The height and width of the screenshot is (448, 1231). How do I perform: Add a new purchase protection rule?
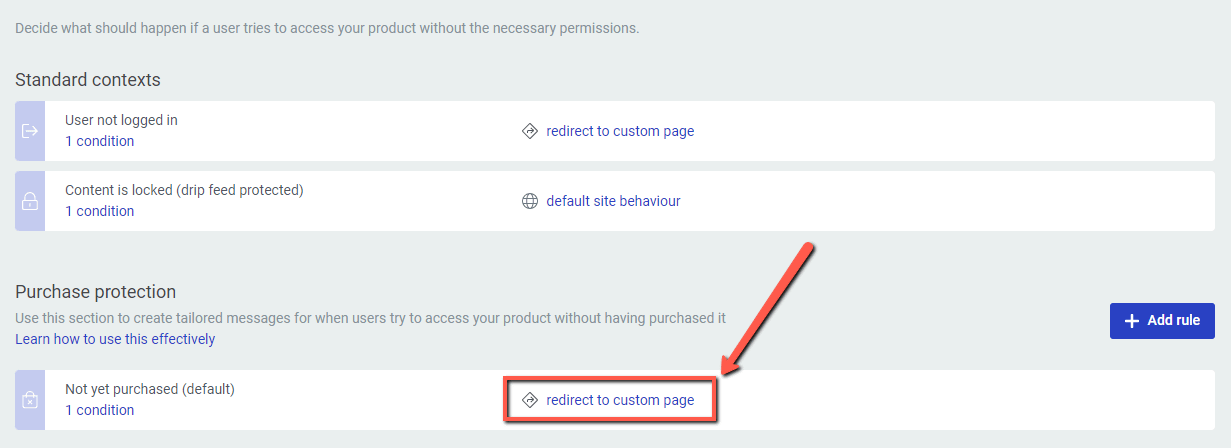(1162, 320)
